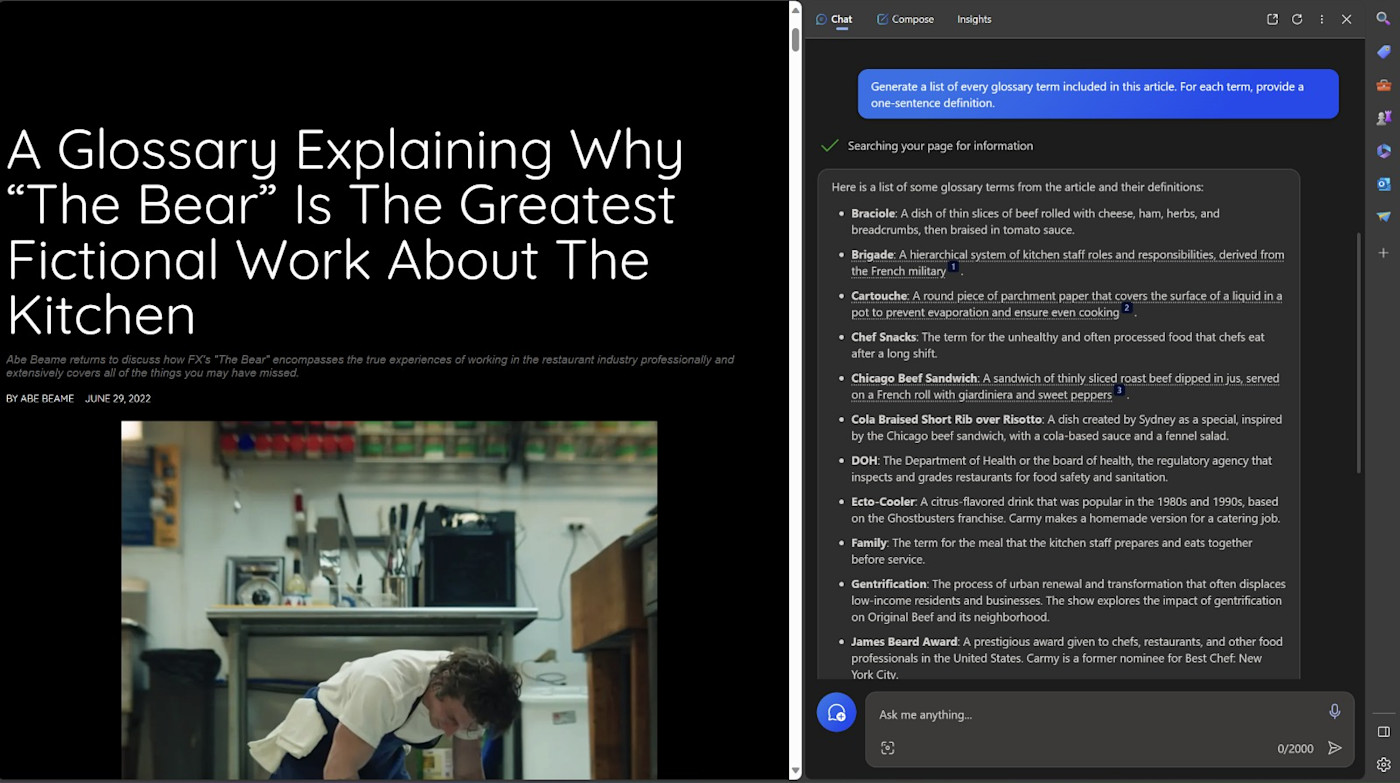Open the Tools briefcase icon in sidebar

[x=1383, y=85]
